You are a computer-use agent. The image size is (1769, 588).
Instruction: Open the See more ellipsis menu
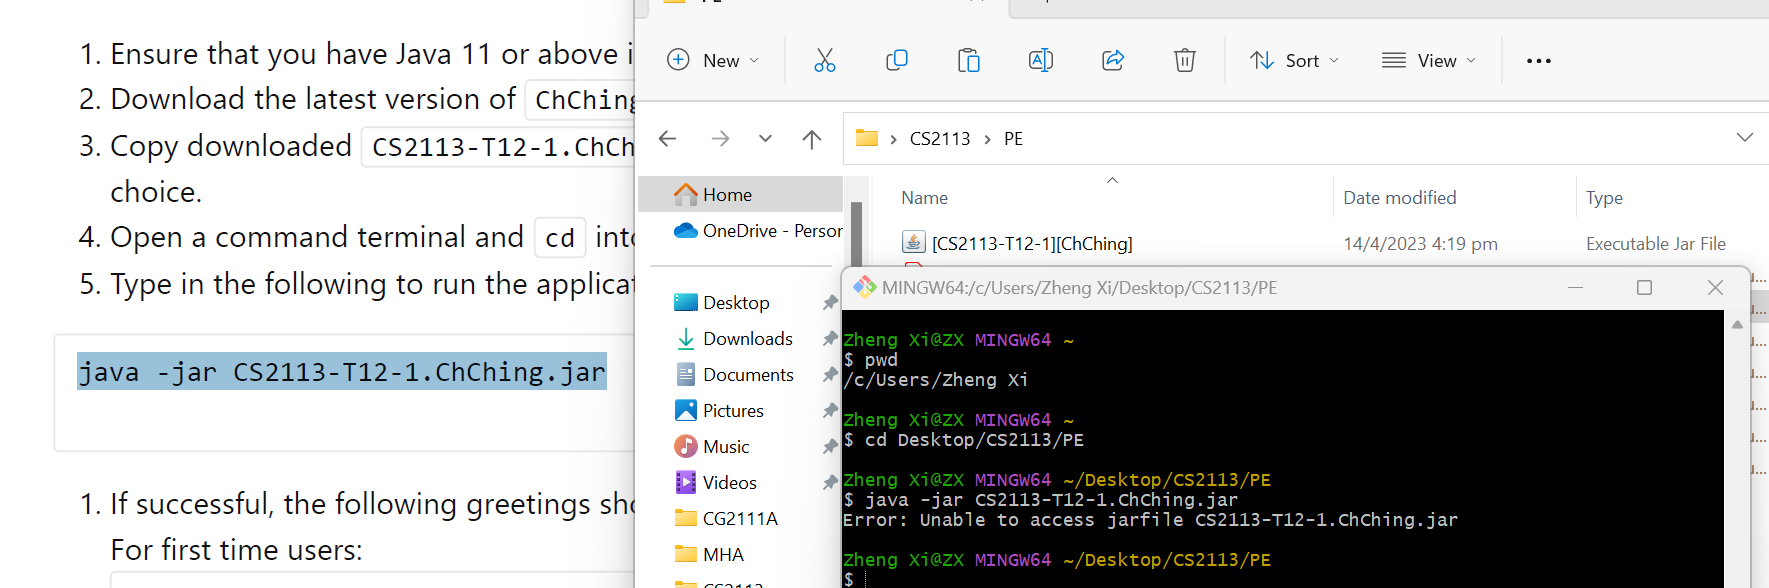point(1539,61)
